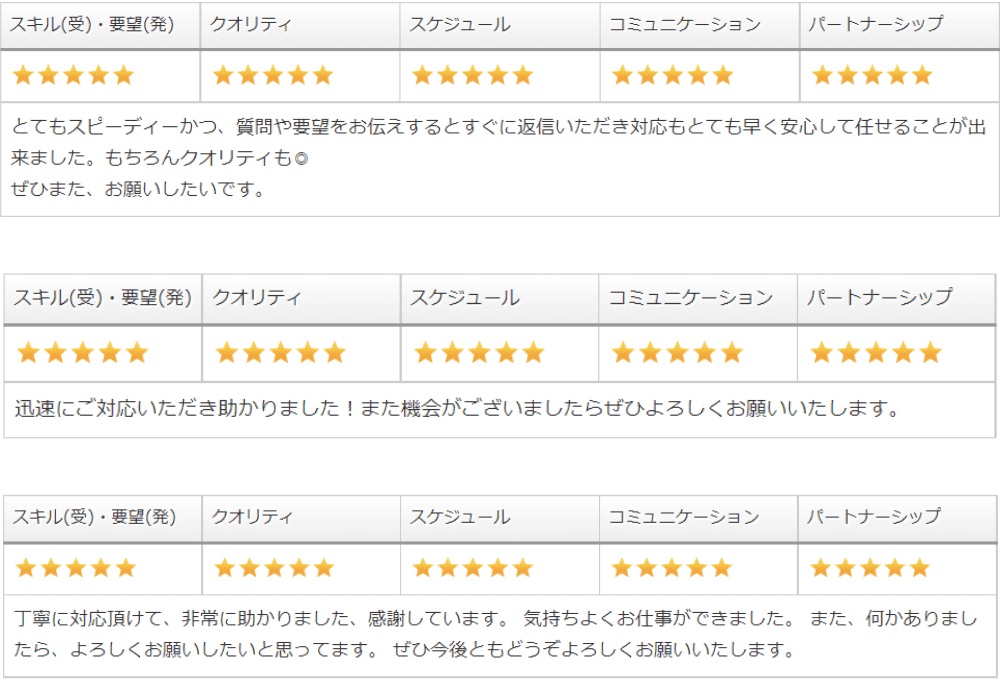This screenshot has height=681, width=1000.
Task: Select the second review's パートナーシップ header
Action: (x=880, y=297)
